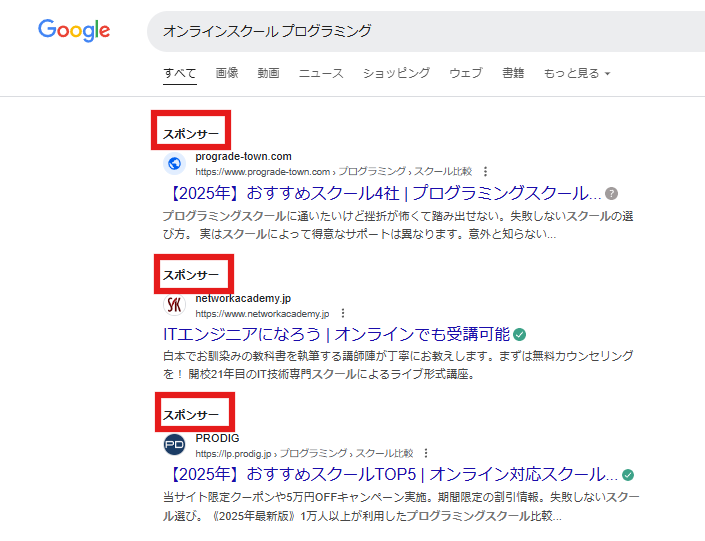
Task: Open the three-dot menu for the networkacademy.jp ad
Action: tap(343, 313)
